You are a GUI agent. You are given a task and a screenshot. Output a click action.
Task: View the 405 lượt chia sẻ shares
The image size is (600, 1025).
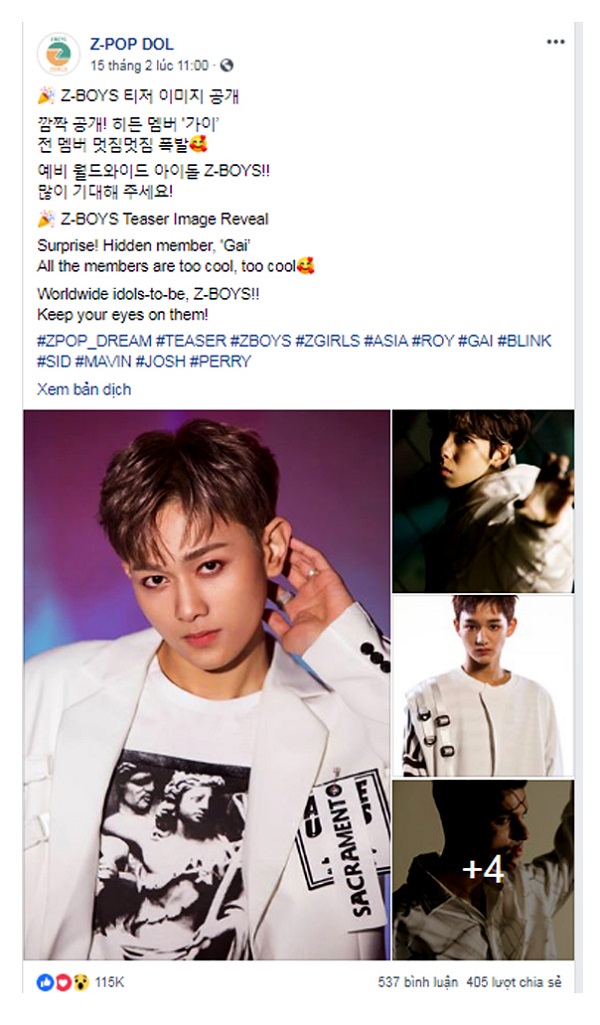[x=514, y=982]
